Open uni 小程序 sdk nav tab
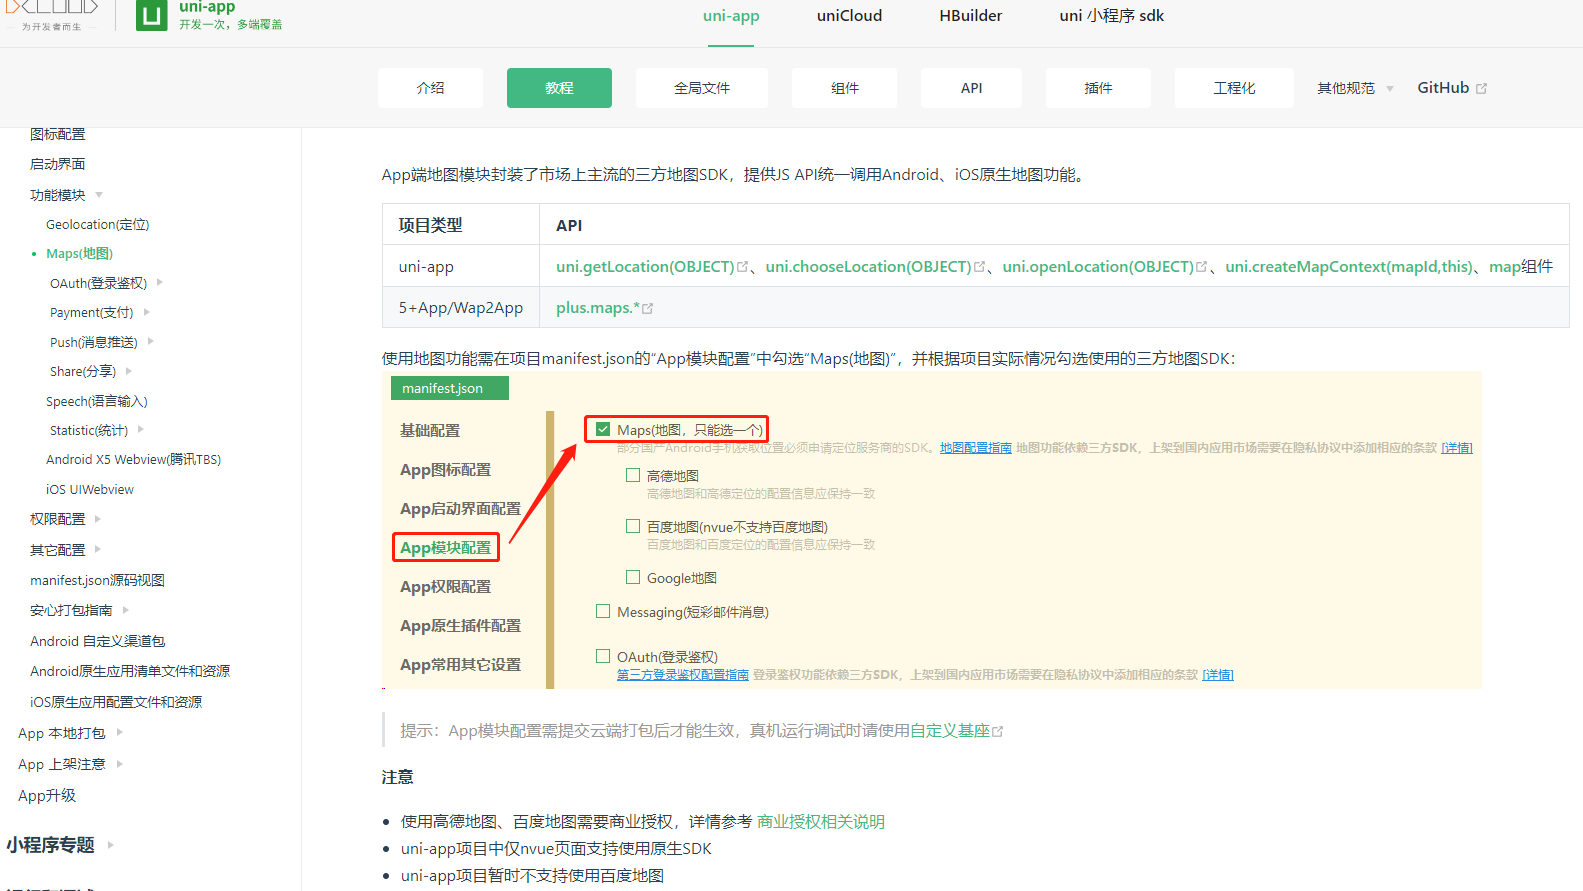This screenshot has height=891, width=1583. tap(1112, 16)
